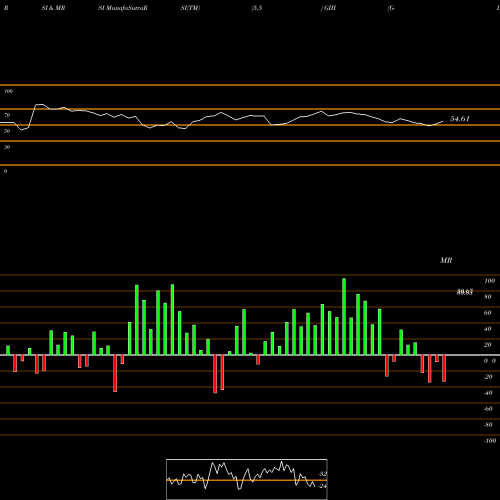Viewport: 500px width, 500px height.
Task: Click the 80 label on MR axis
Action: (488, 297)
